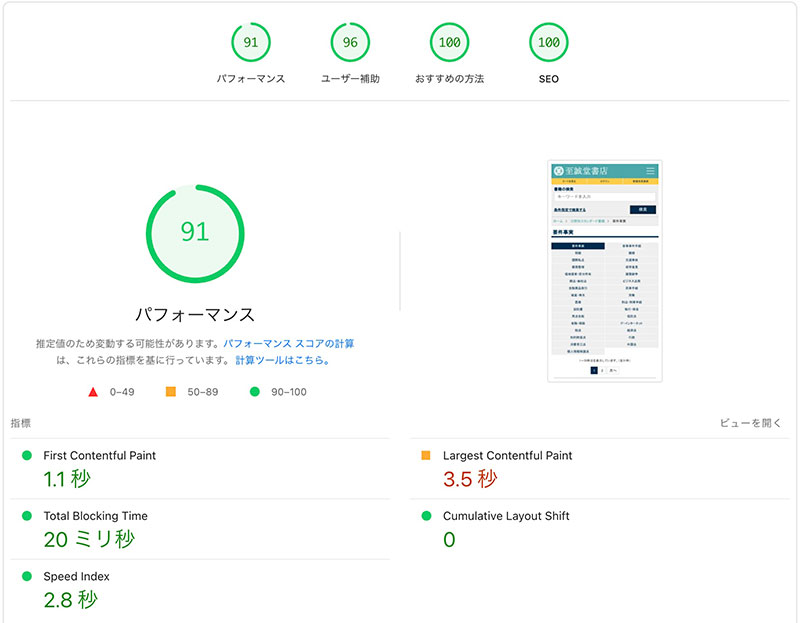Viewport: 800px width, 623px height.
Task: Click the 20 ミリ秒 value
Action: [89, 539]
